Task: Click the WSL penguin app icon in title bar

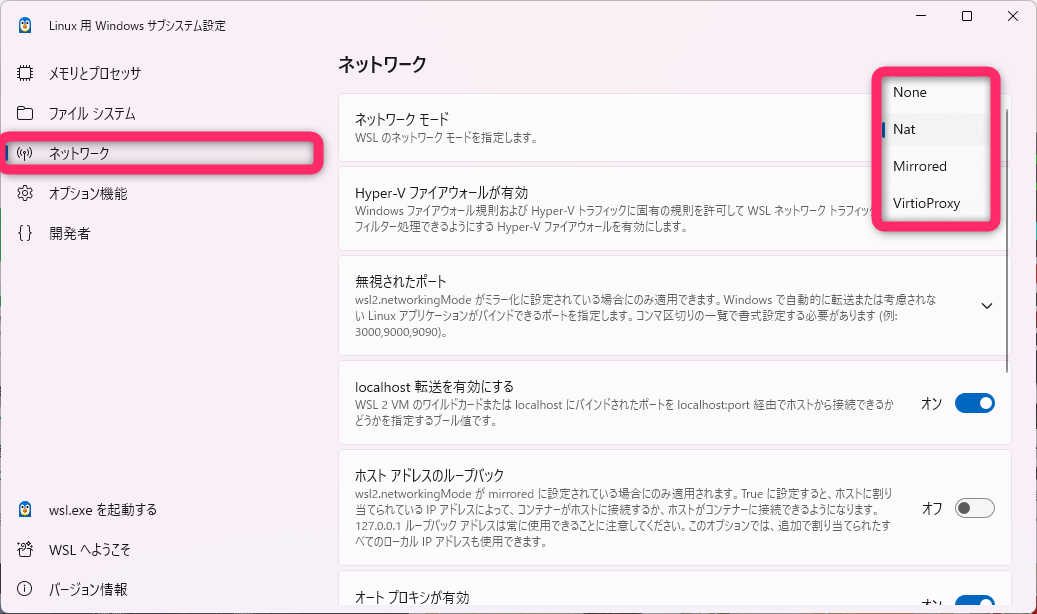Action: (25, 25)
